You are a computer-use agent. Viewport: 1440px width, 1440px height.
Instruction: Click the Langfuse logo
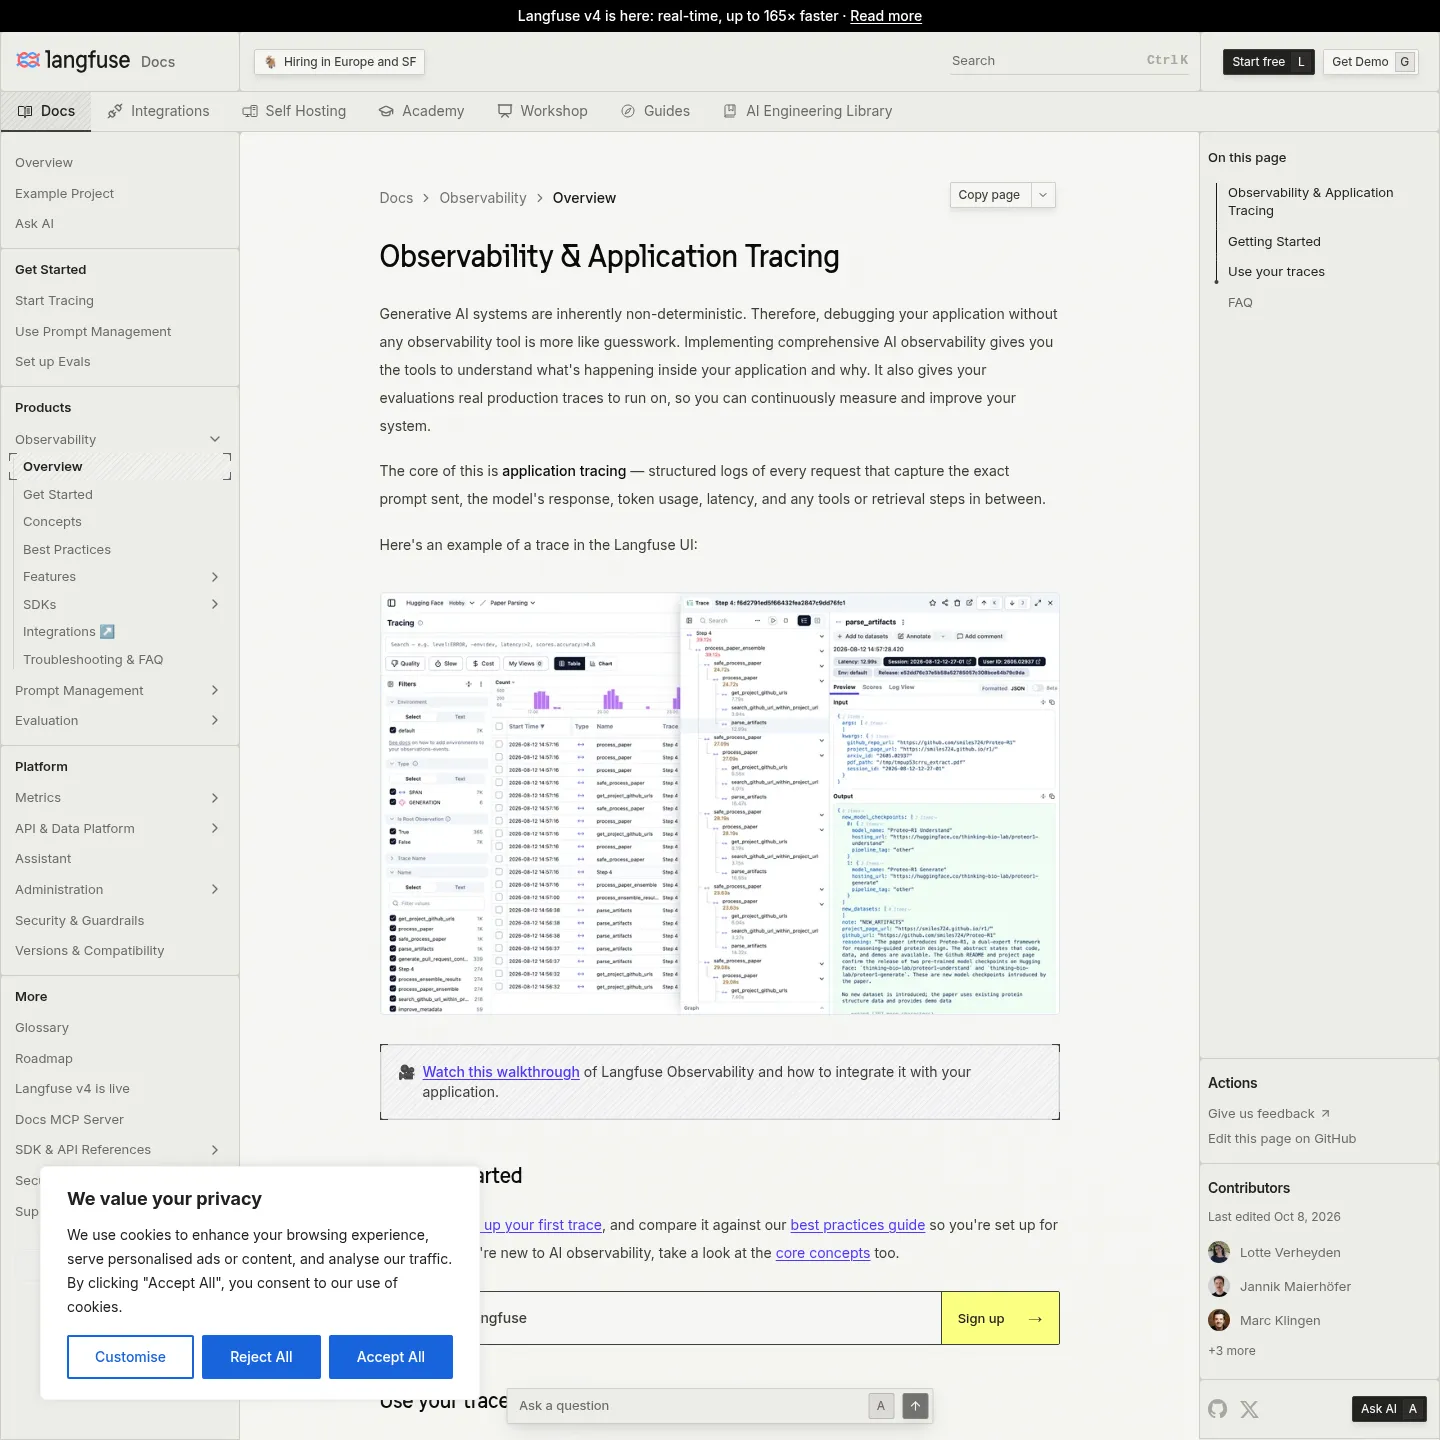click(x=73, y=61)
